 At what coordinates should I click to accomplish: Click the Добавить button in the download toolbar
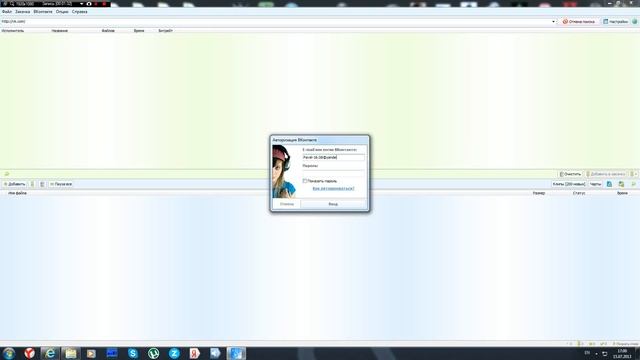tap(15, 184)
